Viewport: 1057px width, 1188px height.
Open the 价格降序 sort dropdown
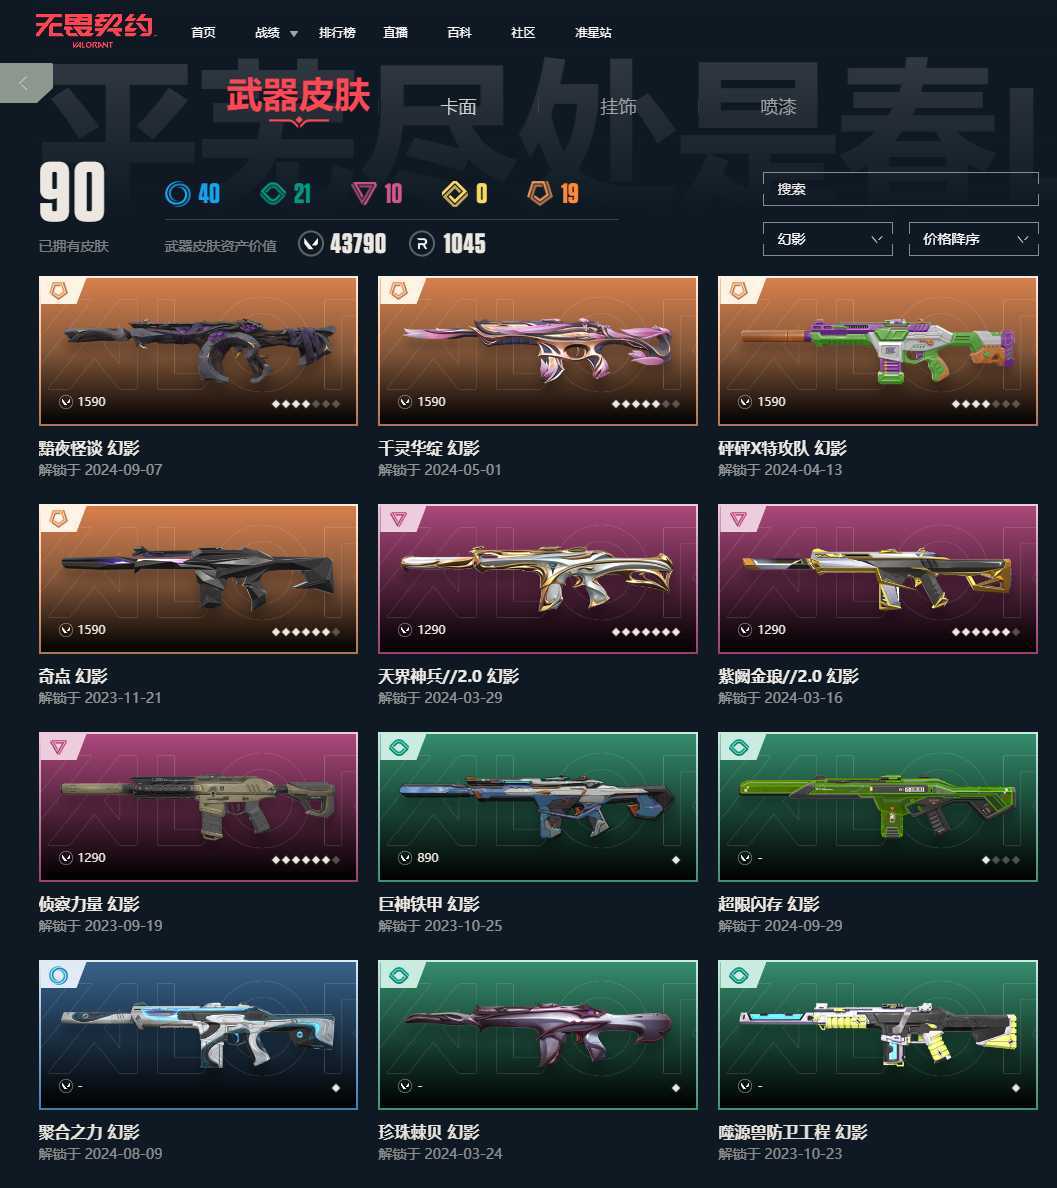973,239
